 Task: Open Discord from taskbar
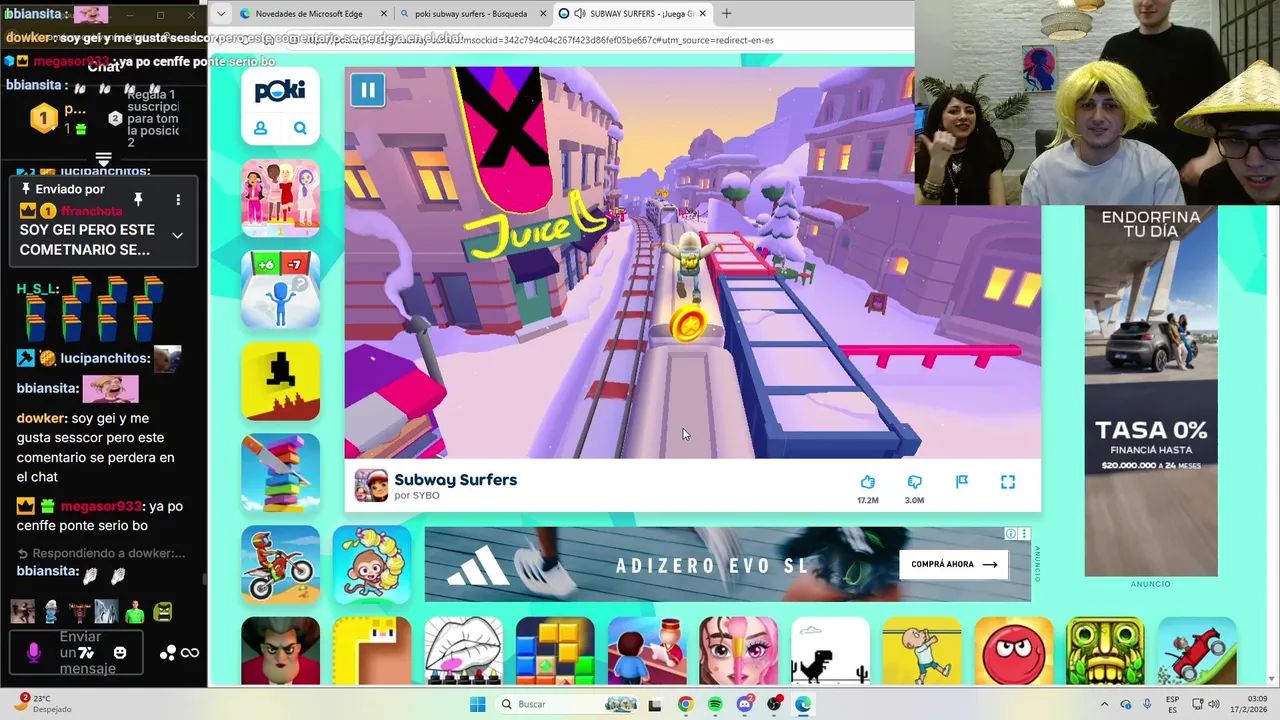coord(744,704)
